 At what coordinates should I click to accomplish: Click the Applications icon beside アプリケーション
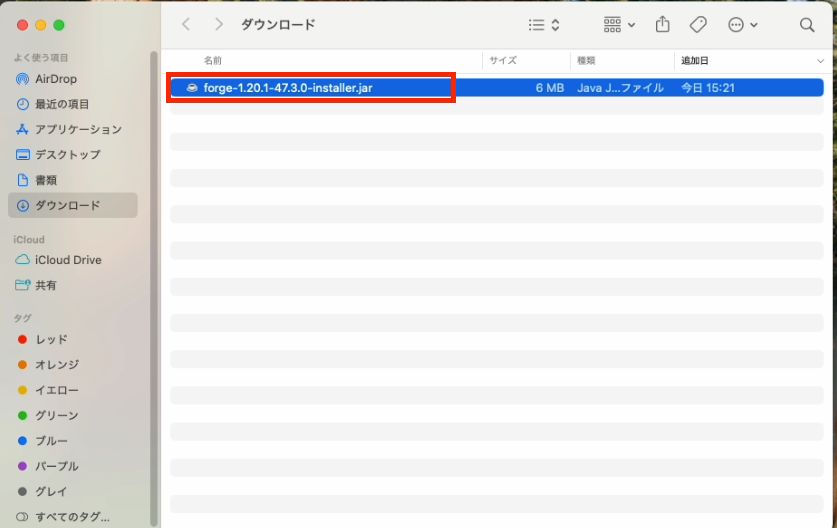(x=22, y=129)
